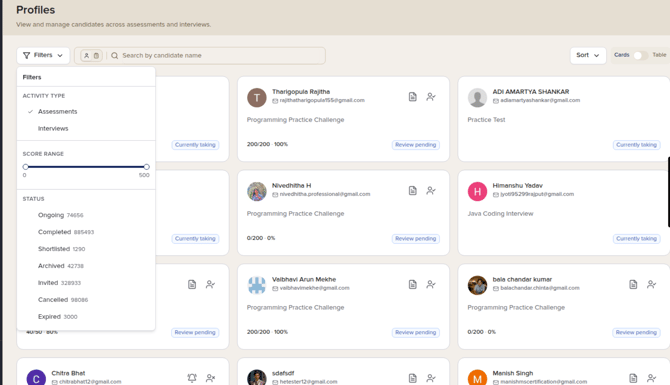Click shortlist person icon on Vaibhavi Arun Mekhe card
The height and width of the screenshot is (385, 670).
coord(431,285)
